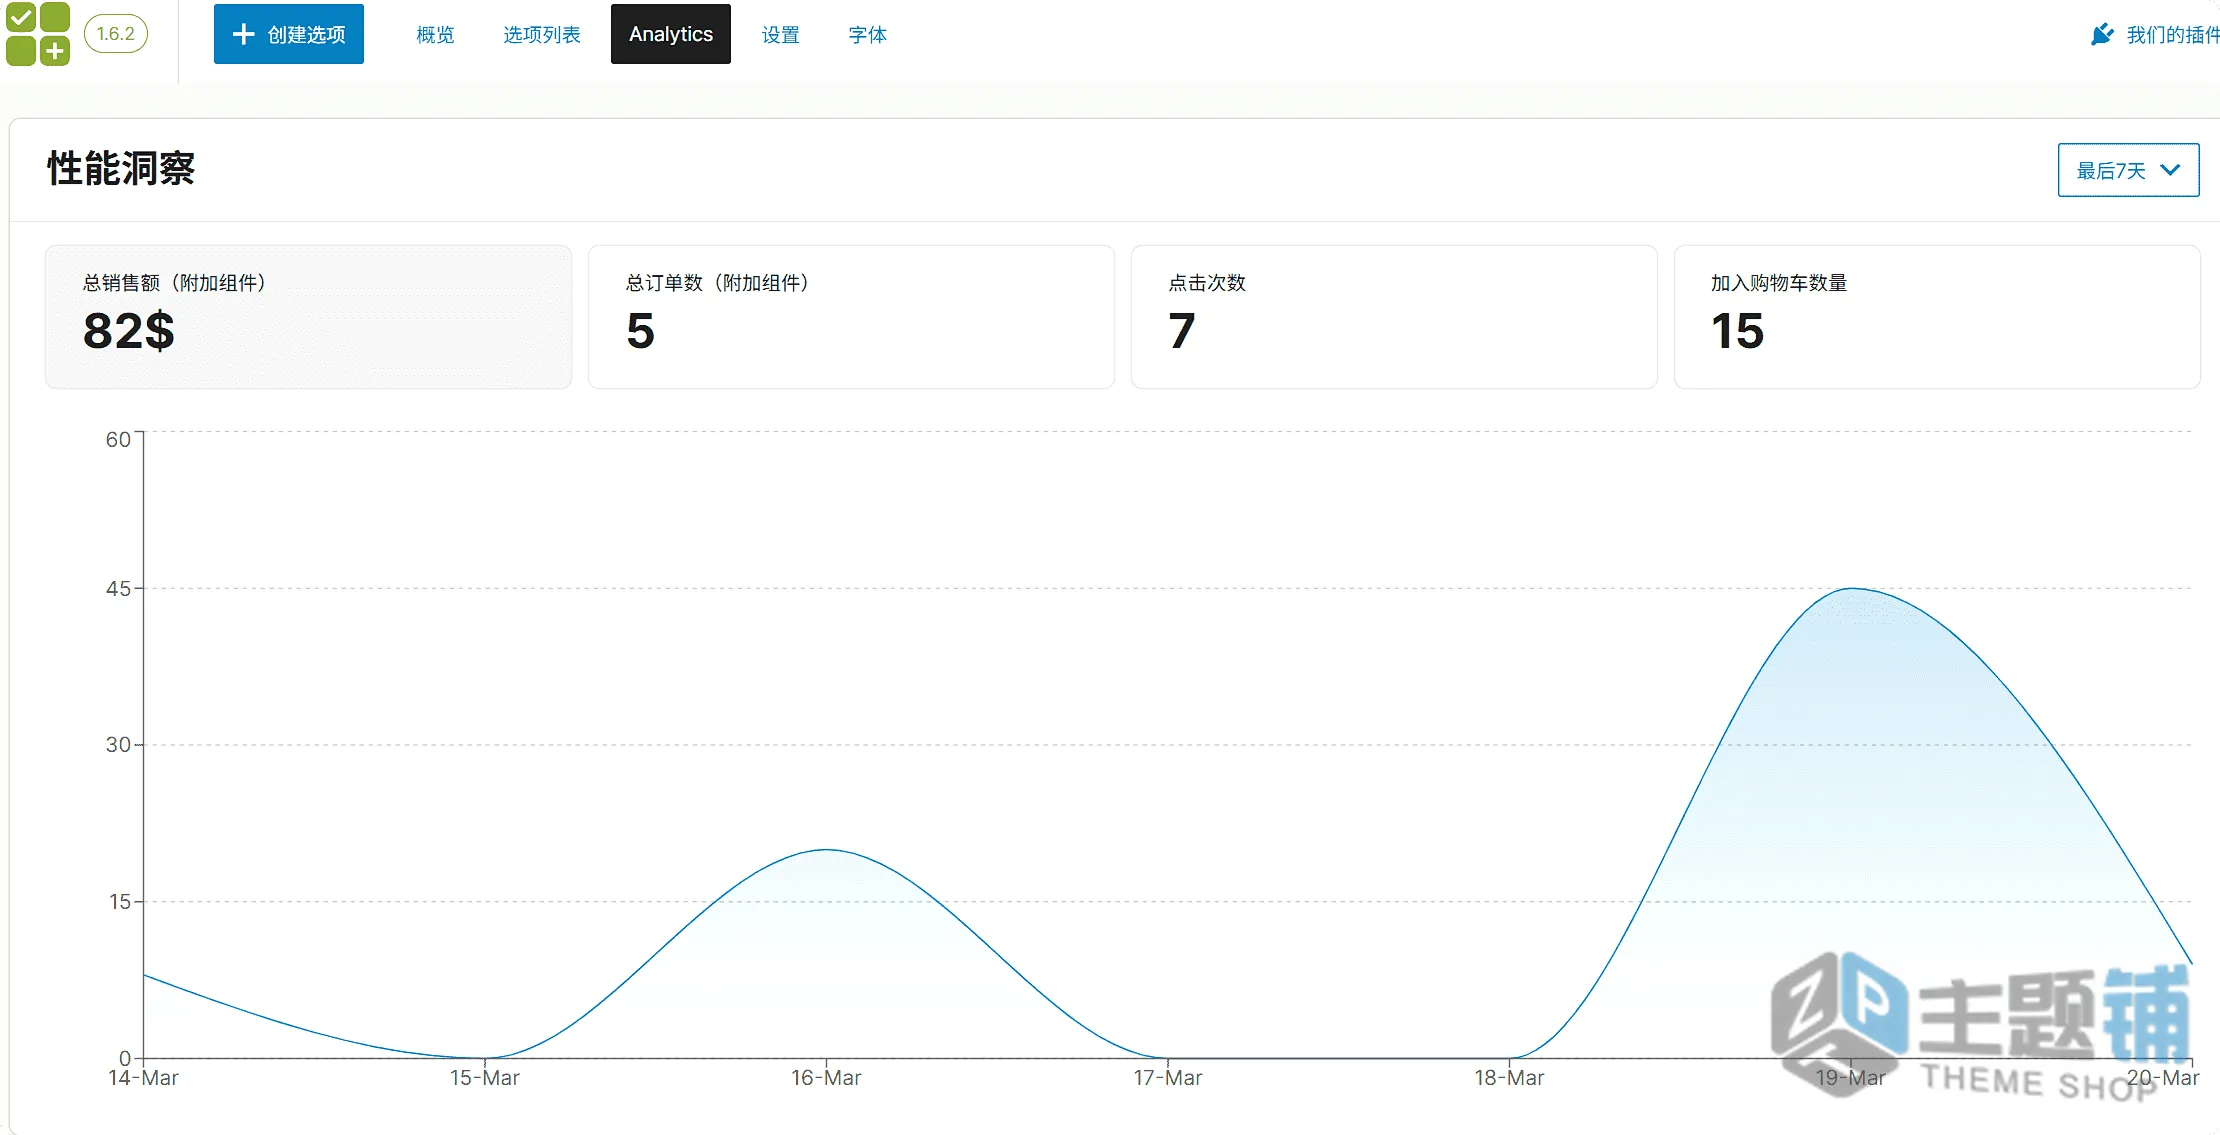Image resolution: width=2220 pixels, height=1135 pixels.
Task: Go to the 设置 tab
Action: 780,35
